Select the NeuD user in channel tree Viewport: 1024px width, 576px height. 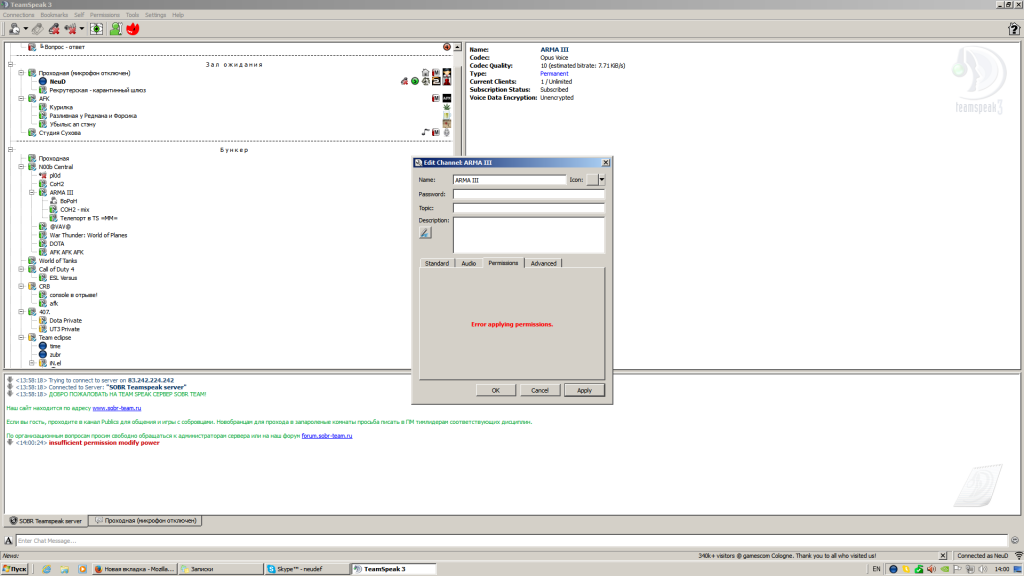[57, 82]
